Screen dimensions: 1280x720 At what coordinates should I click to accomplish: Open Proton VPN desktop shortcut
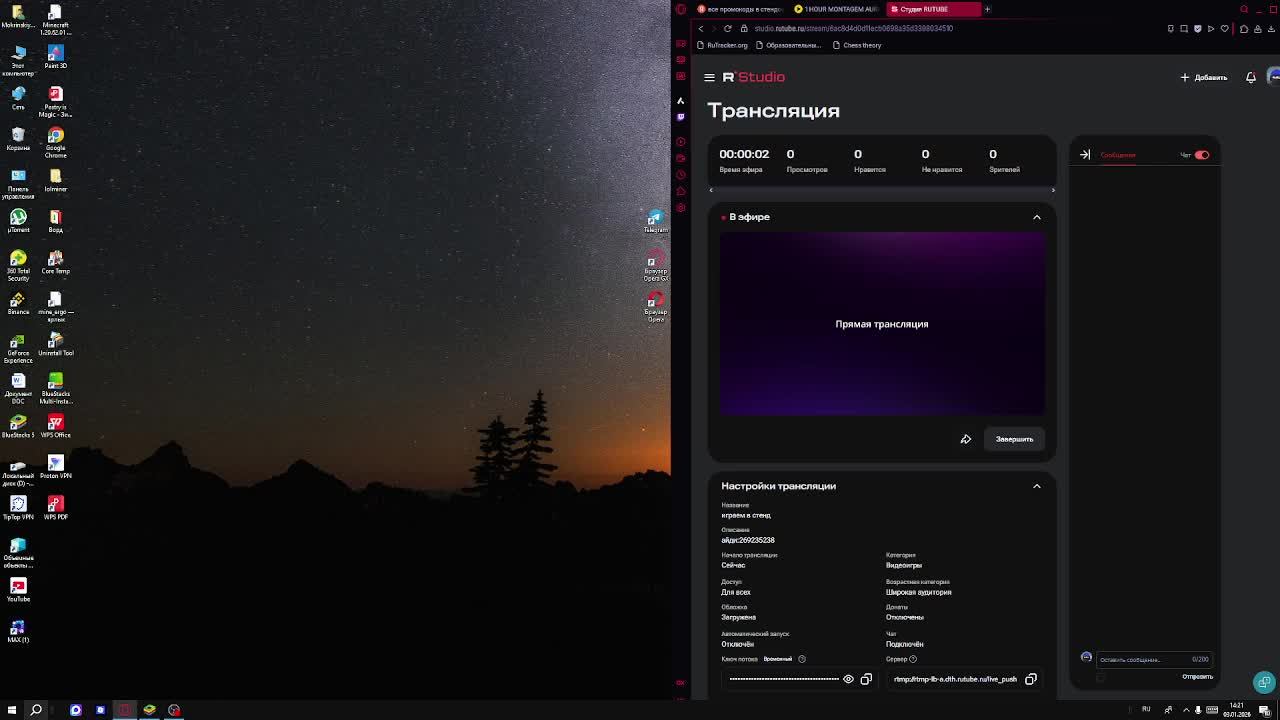[56, 467]
